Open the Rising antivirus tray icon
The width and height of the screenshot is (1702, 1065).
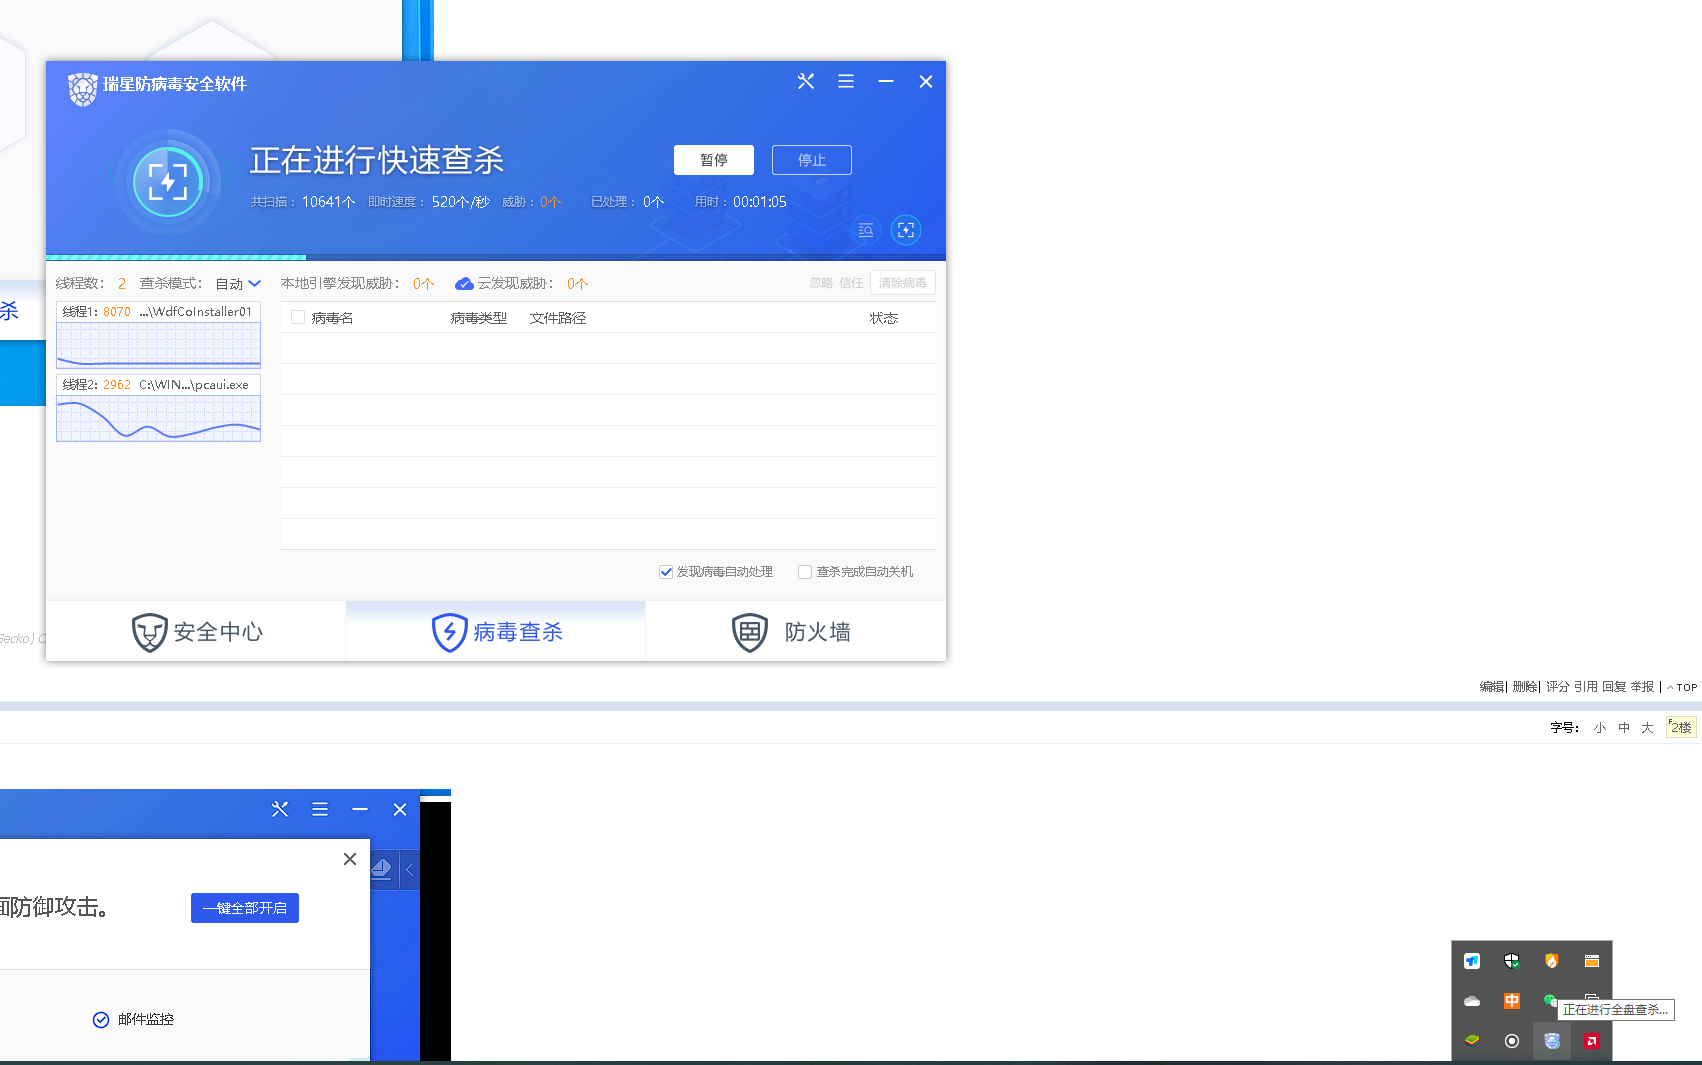point(1552,1041)
